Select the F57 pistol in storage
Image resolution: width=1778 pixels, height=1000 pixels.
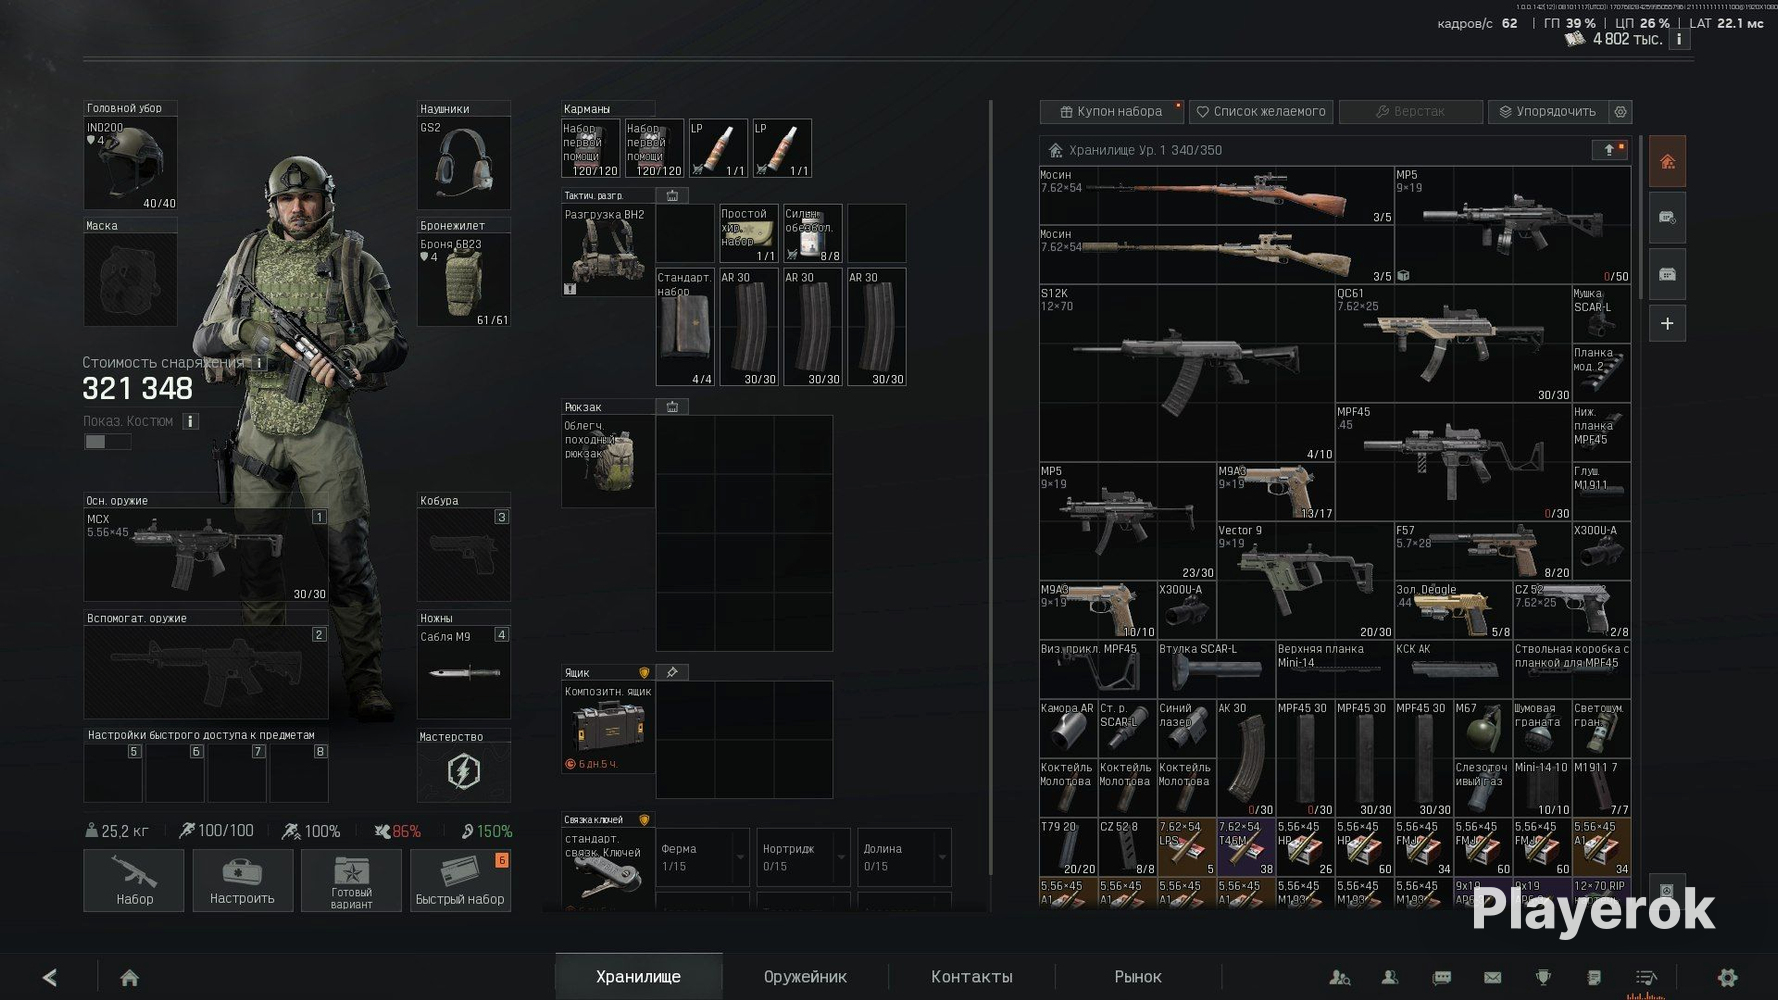[1482, 551]
